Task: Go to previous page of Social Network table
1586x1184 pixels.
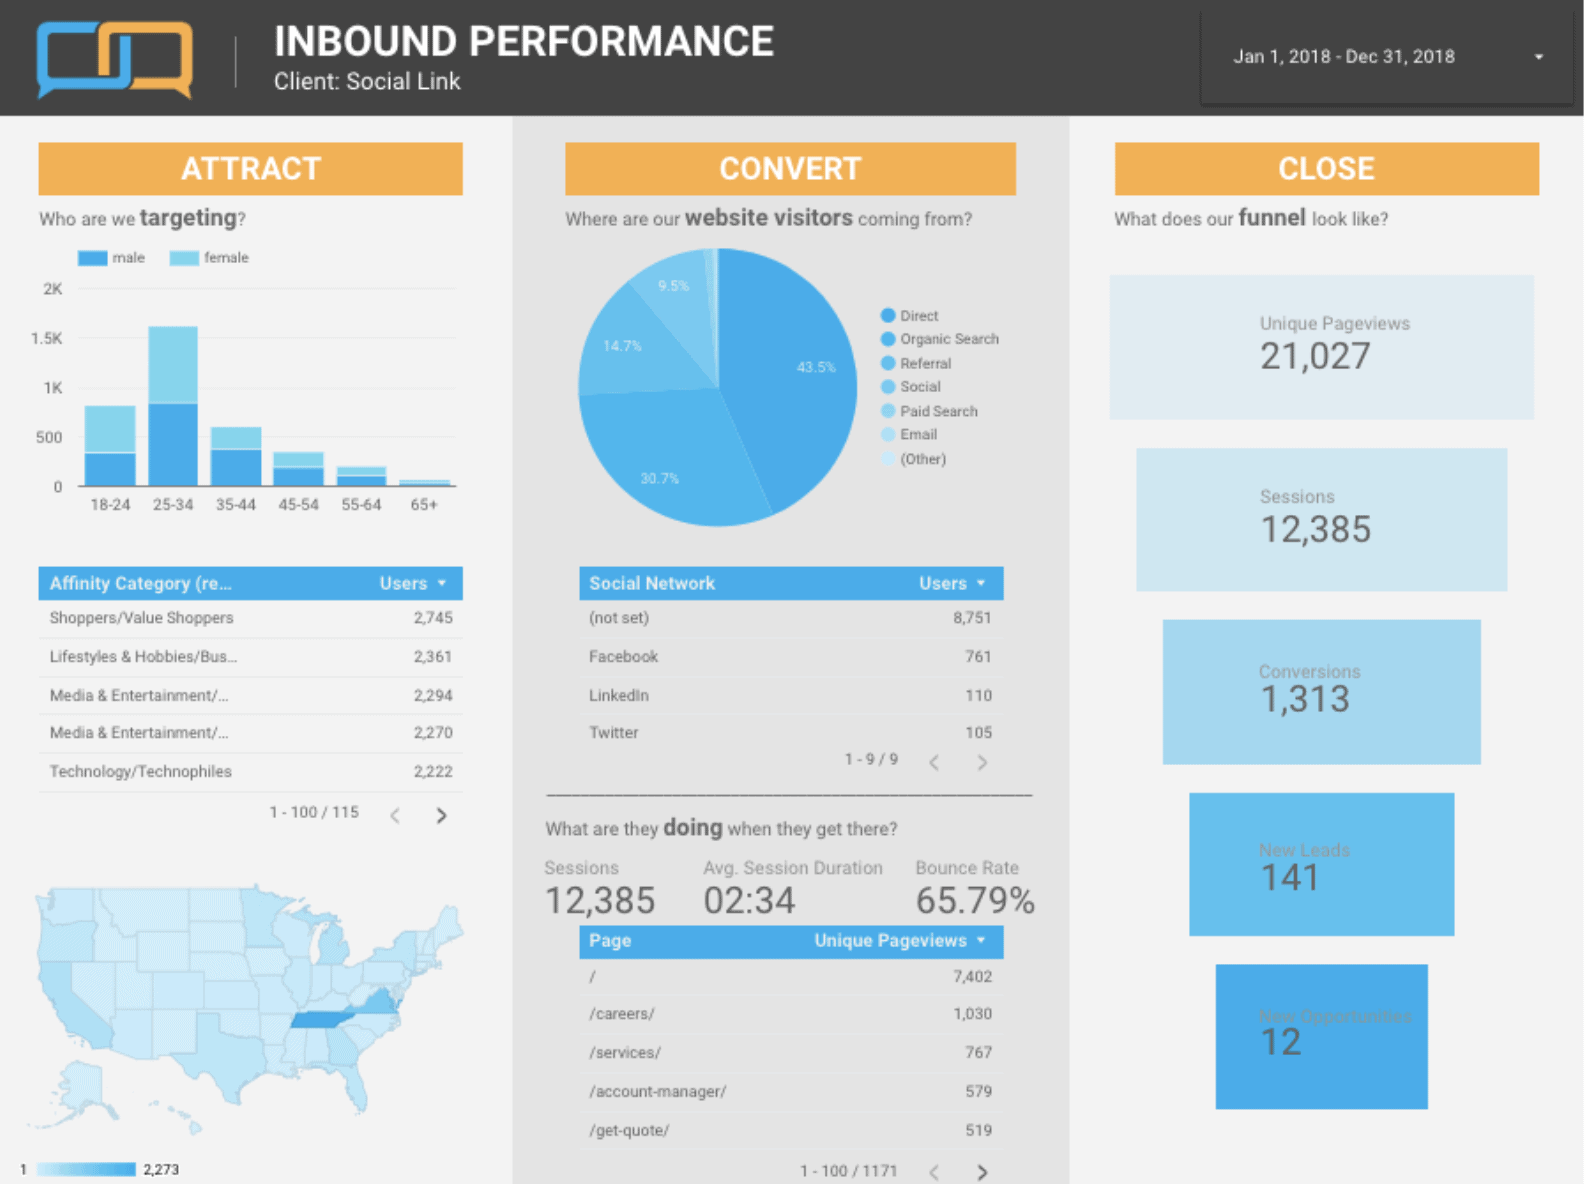Action: [x=934, y=762]
